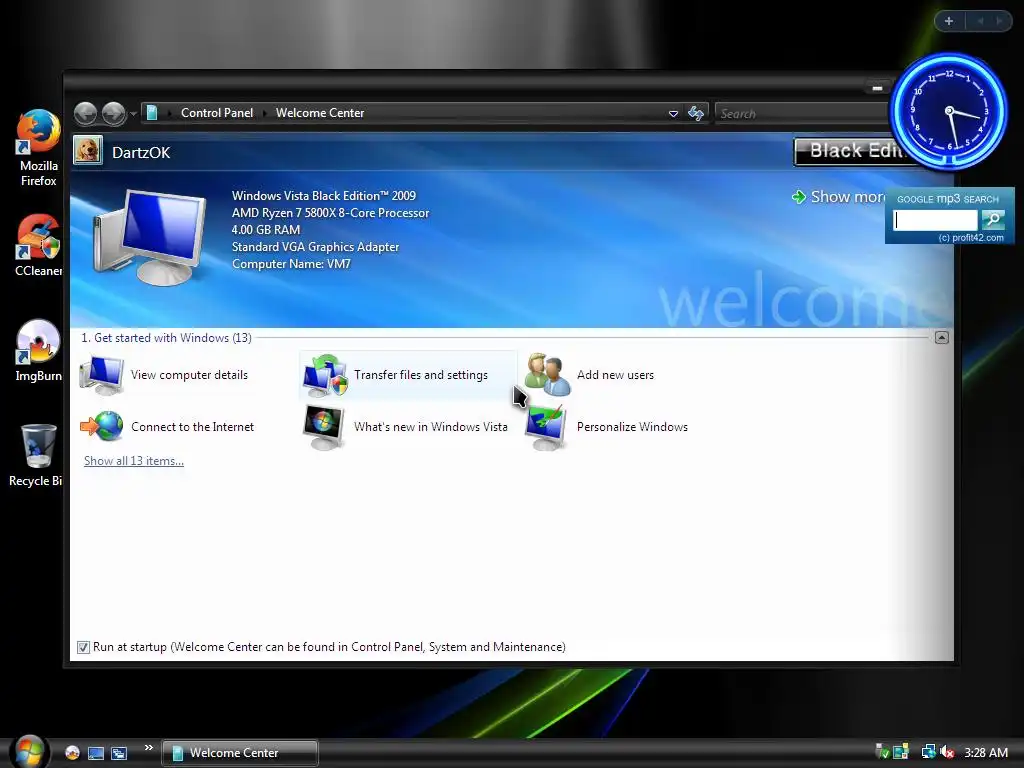Image resolution: width=1024 pixels, height=768 pixels.
Task: Click the Windows Start orb
Action: [29, 751]
